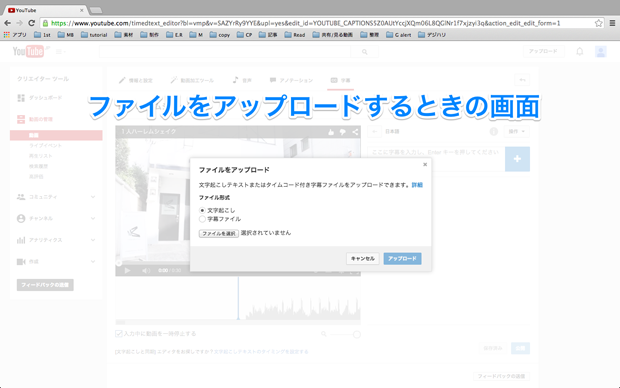Screen dimensions: 620x388
Task: Open 再生リスト in sidebar
Action: point(40,156)
